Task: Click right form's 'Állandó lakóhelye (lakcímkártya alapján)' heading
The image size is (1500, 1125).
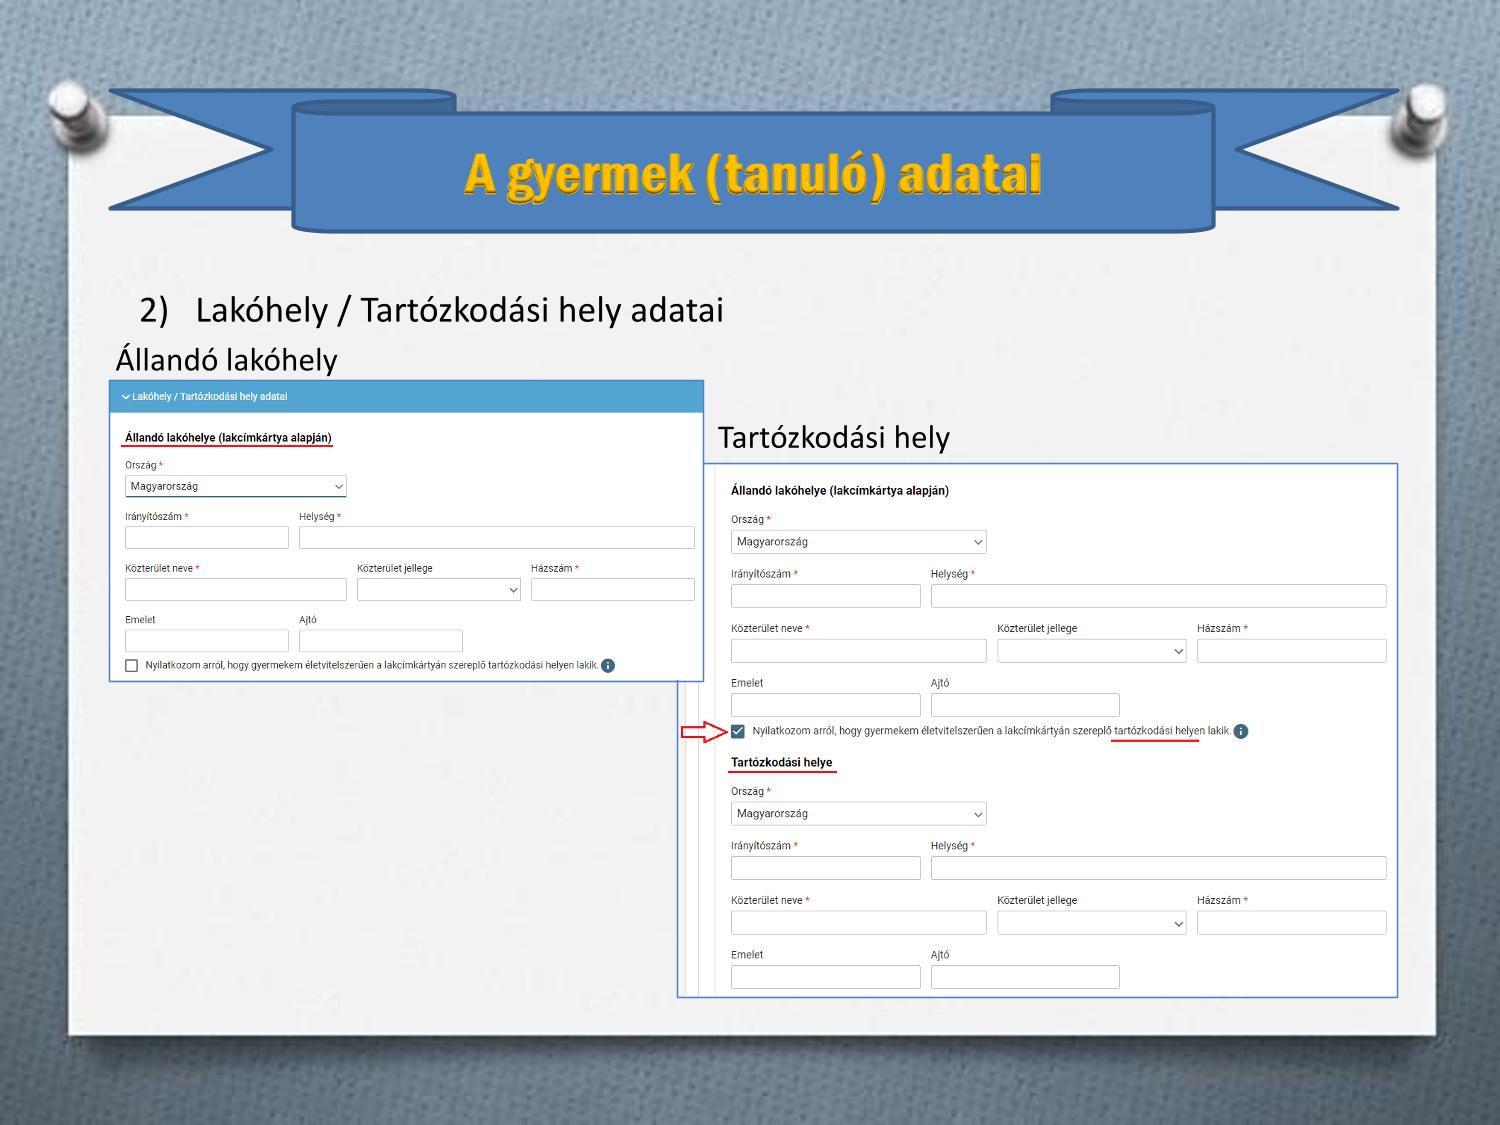Action: pyautogui.click(x=840, y=491)
